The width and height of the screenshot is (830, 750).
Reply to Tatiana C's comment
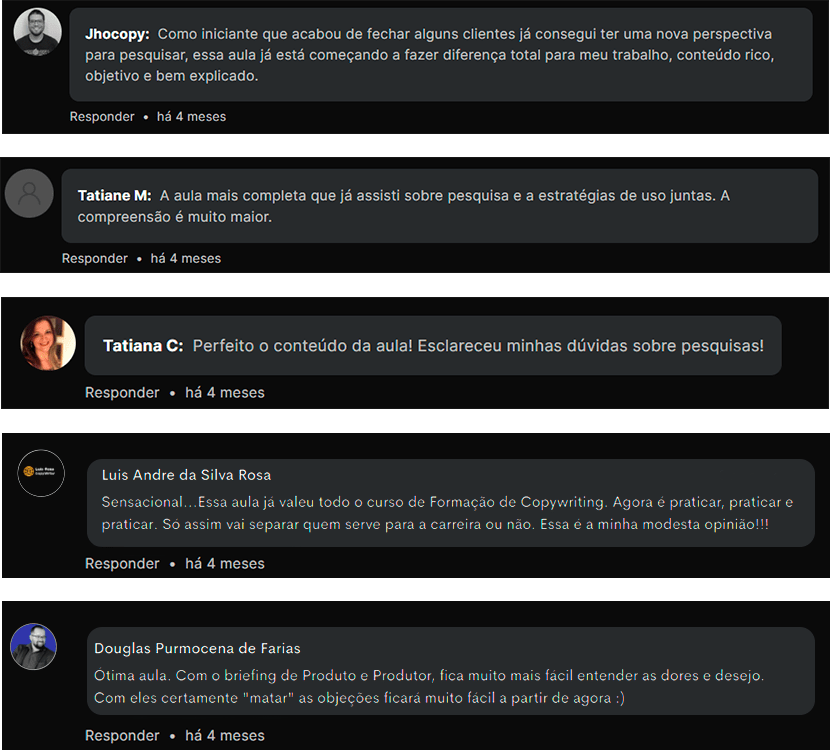[x=122, y=392]
